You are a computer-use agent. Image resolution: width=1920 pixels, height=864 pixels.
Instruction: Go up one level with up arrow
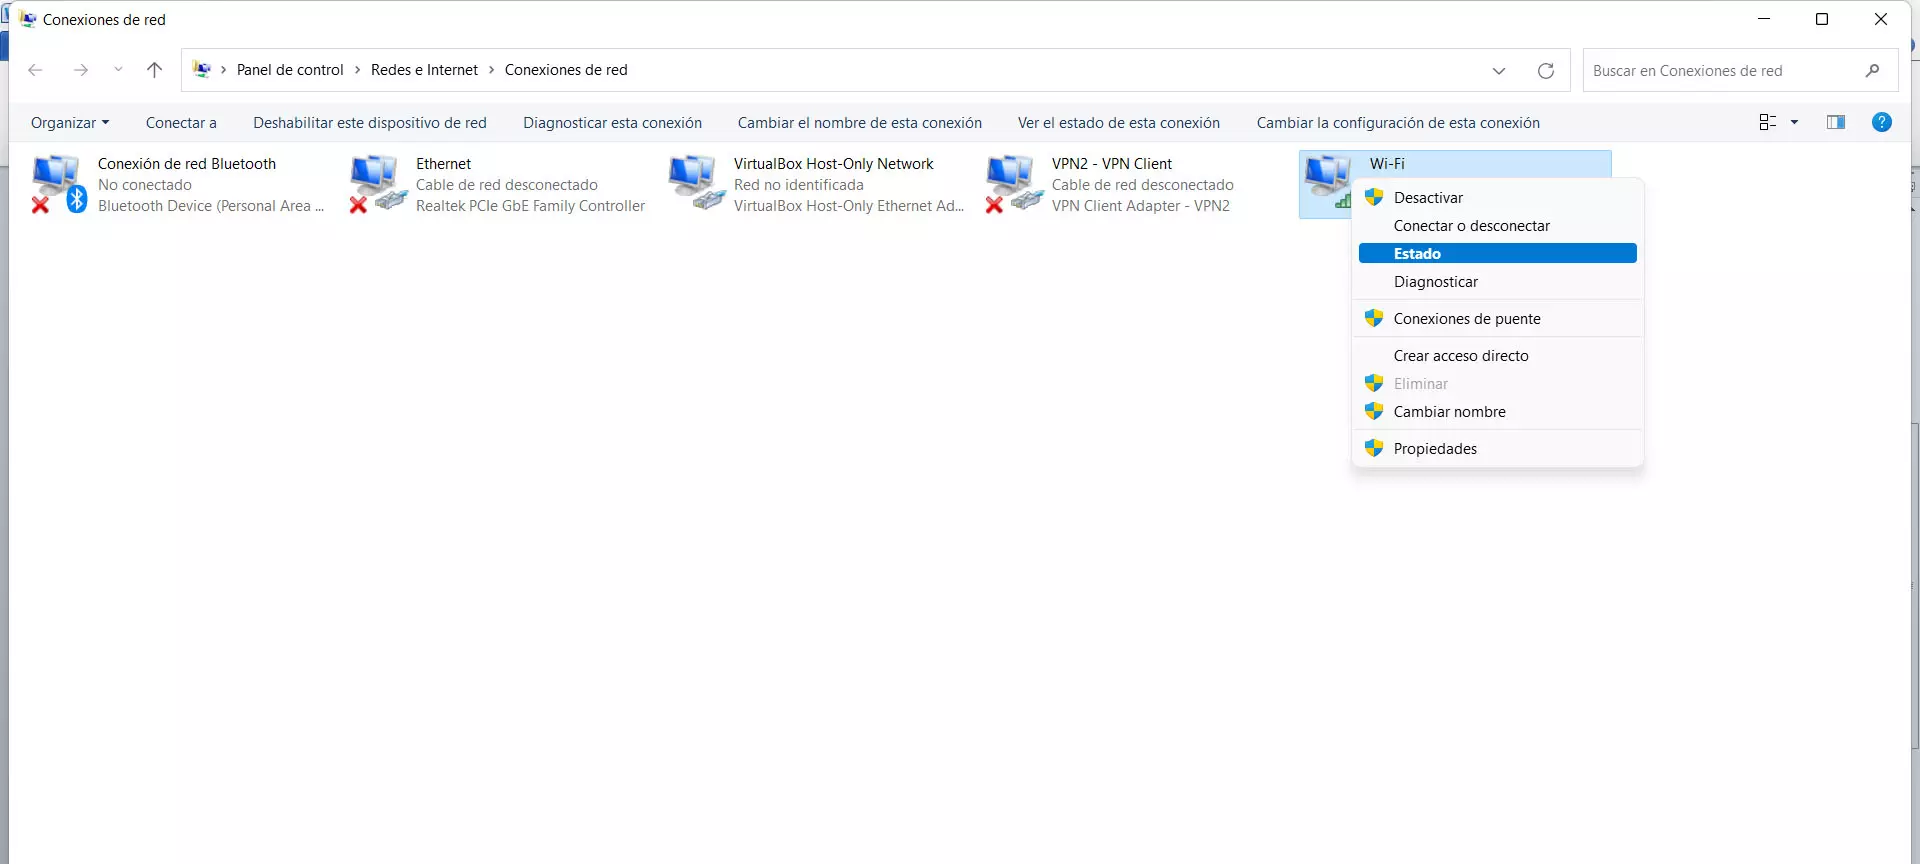(154, 70)
